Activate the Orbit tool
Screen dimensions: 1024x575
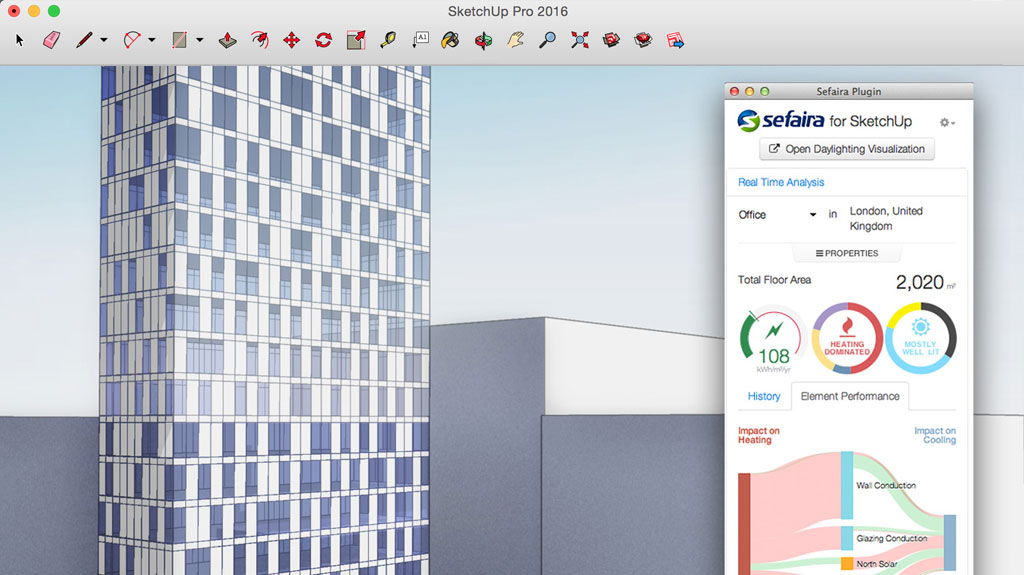coord(483,41)
